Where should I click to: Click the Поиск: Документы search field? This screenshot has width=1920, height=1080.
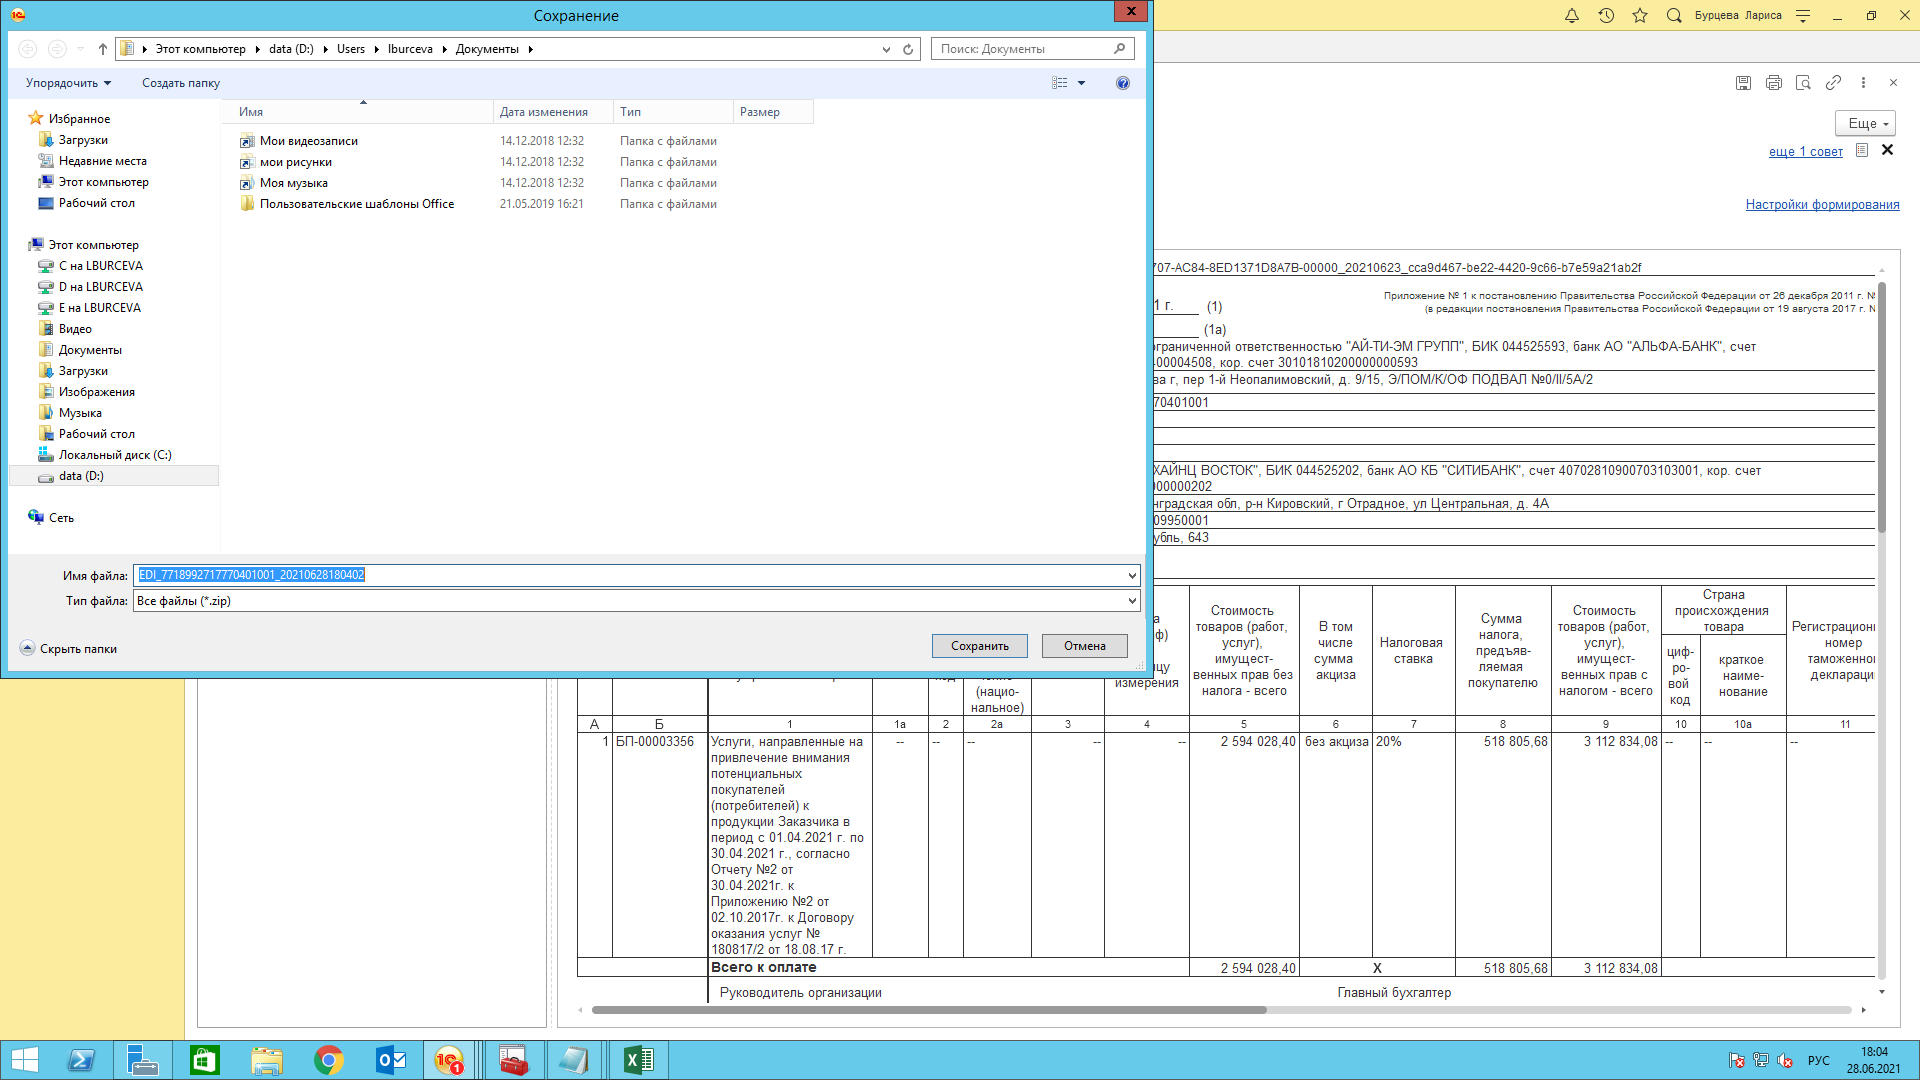[1025, 49]
